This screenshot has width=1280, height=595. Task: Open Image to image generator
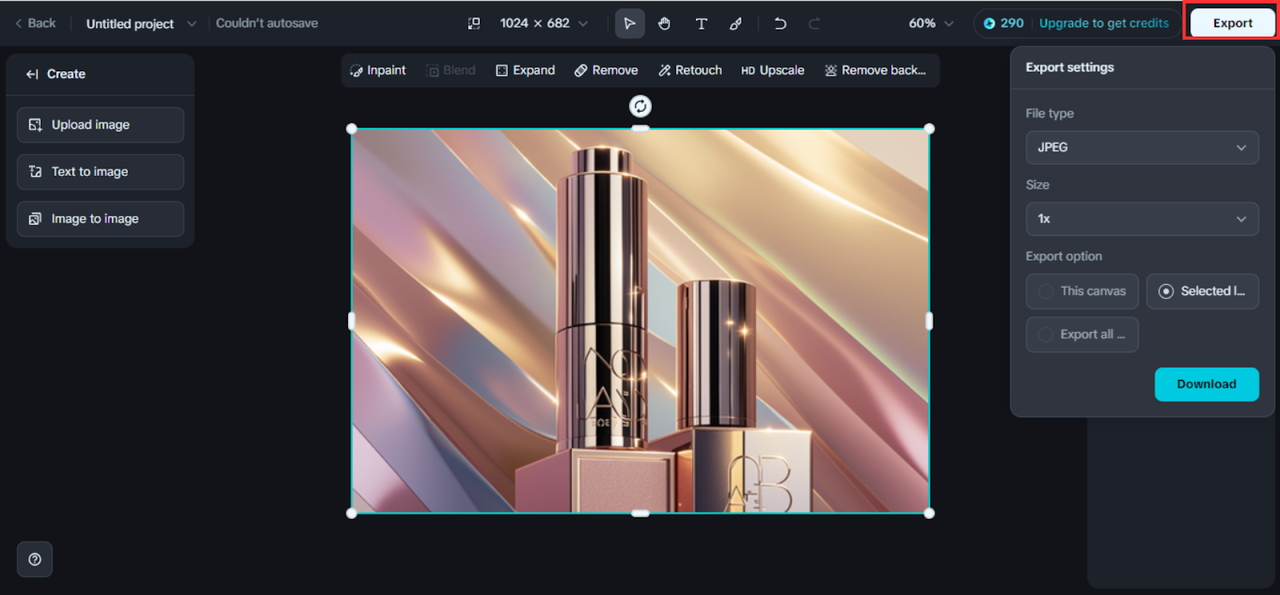click(101, 219)
